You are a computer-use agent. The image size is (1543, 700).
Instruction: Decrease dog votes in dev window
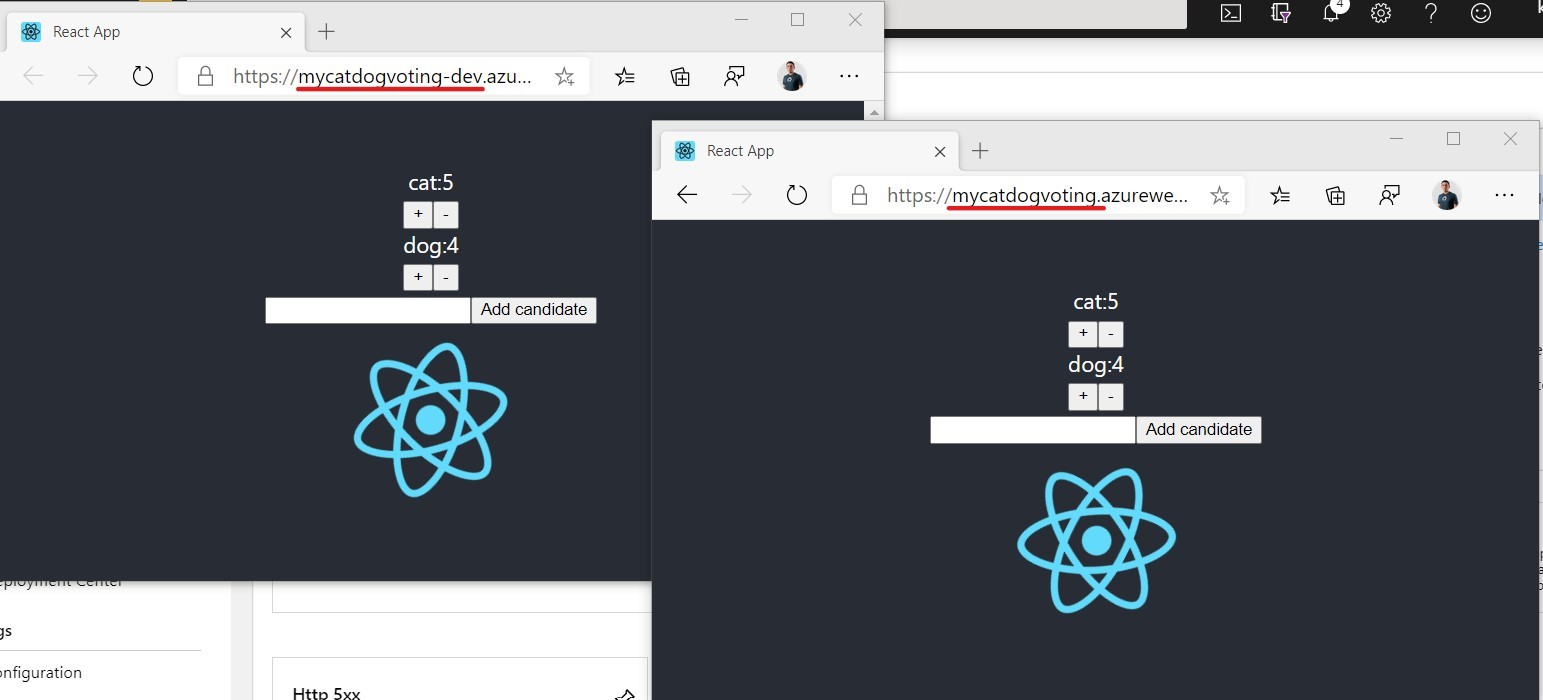446,277
